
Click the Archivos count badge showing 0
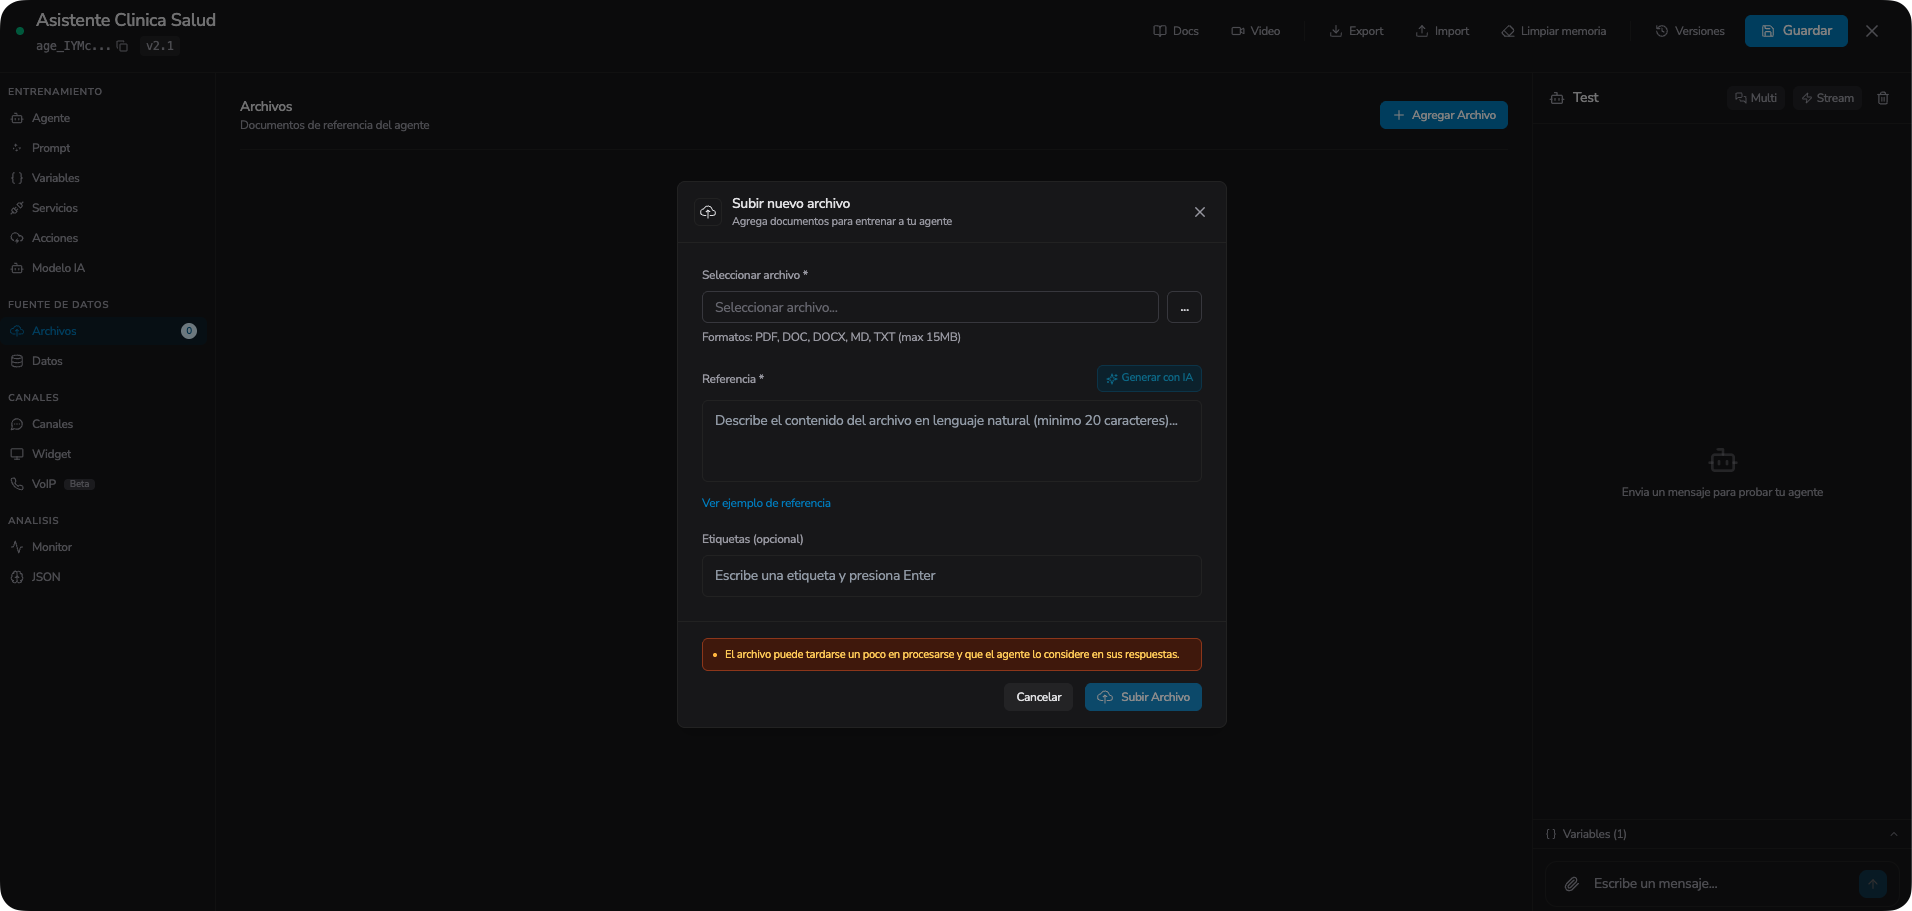(189, 331)
